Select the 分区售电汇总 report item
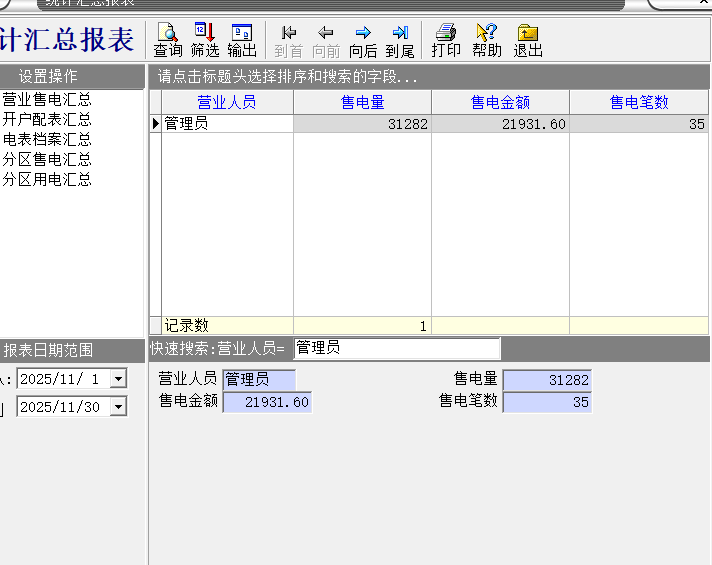The width and height of the screenshot is (712, 565). pos(47,160)
